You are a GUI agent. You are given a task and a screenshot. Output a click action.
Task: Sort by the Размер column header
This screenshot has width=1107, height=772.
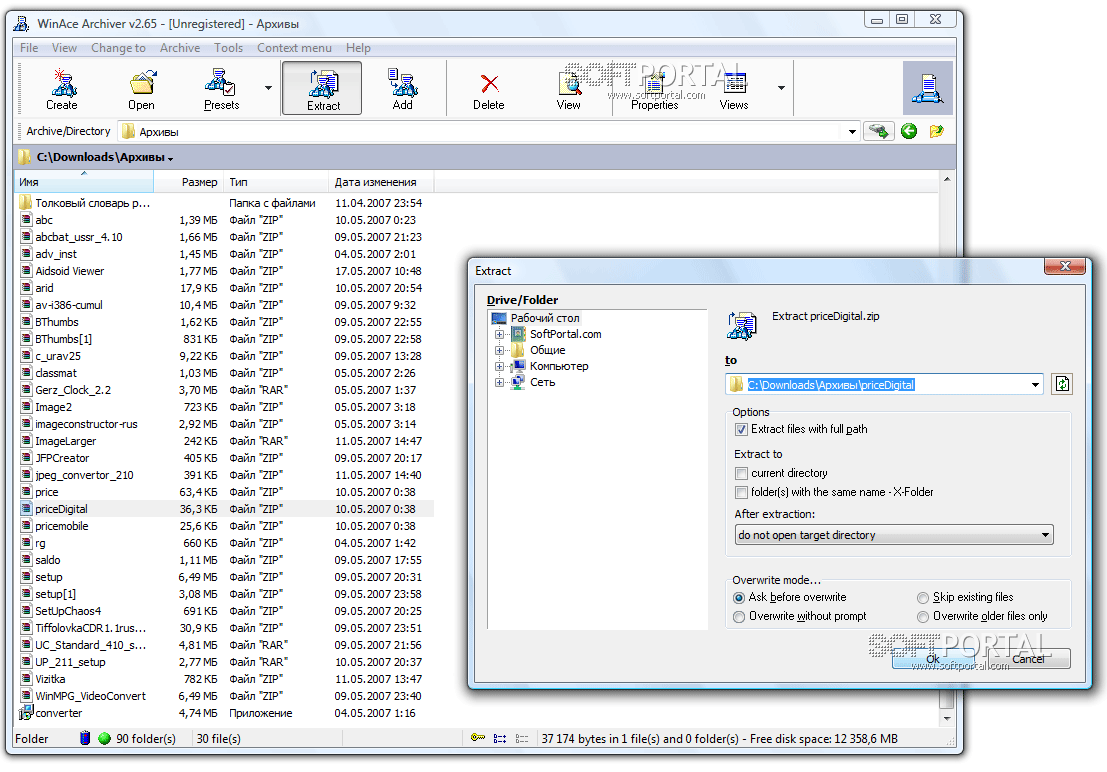pos(189,182)
